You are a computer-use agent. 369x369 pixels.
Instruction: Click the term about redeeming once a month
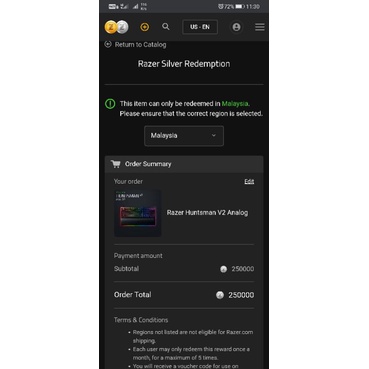point(191,353)
